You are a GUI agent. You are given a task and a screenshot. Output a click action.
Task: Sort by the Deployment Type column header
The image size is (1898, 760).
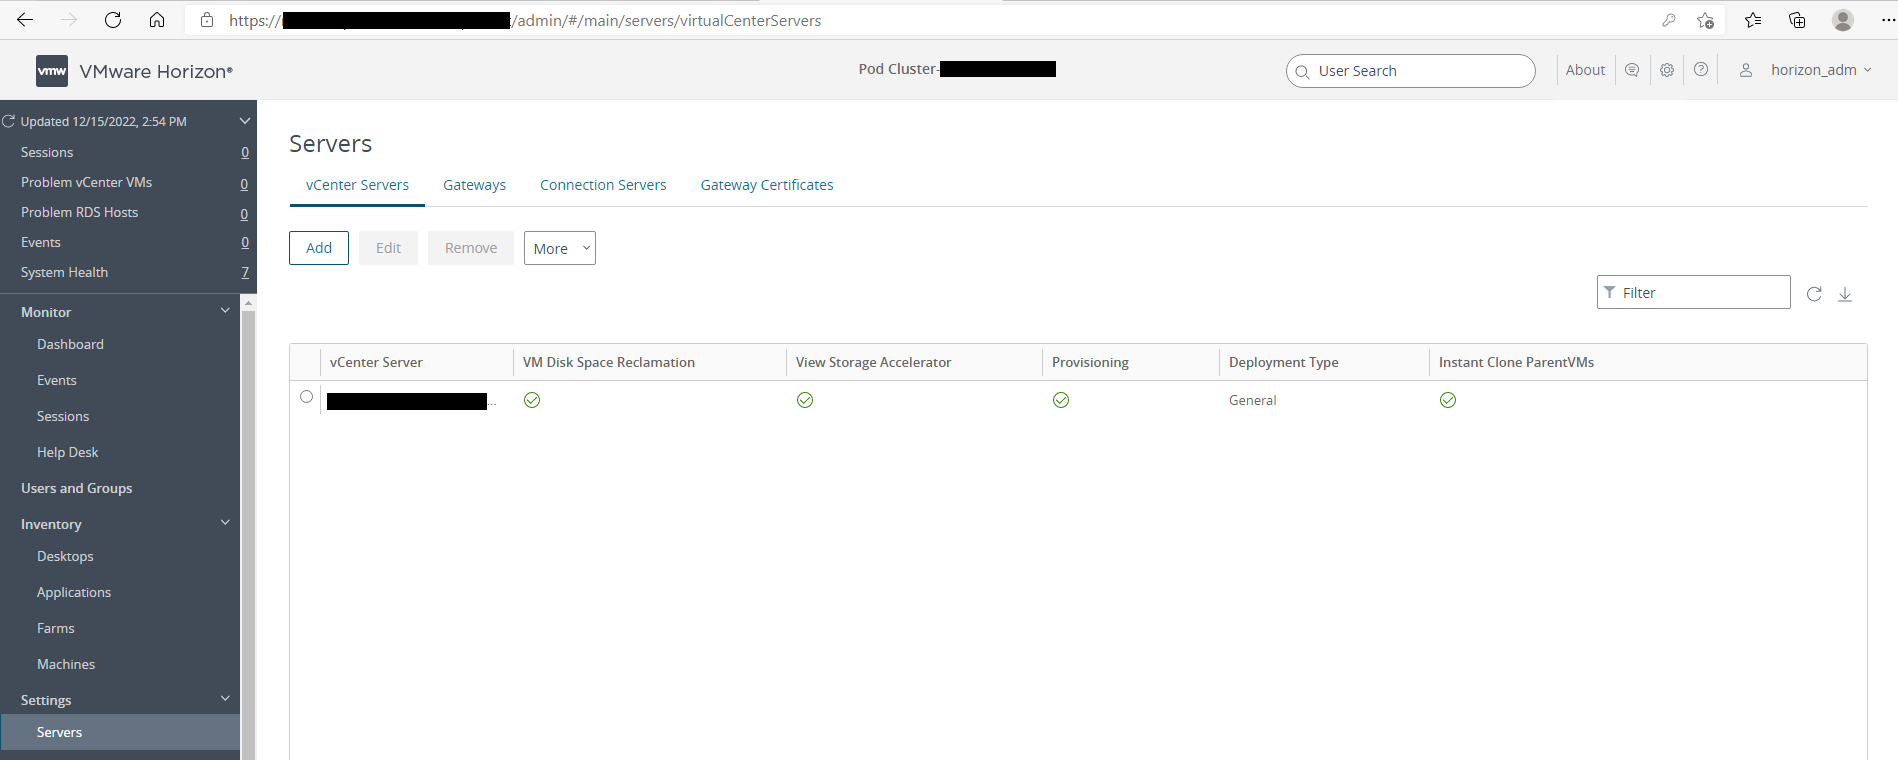pyautogui.click(x=1283, y=362)
